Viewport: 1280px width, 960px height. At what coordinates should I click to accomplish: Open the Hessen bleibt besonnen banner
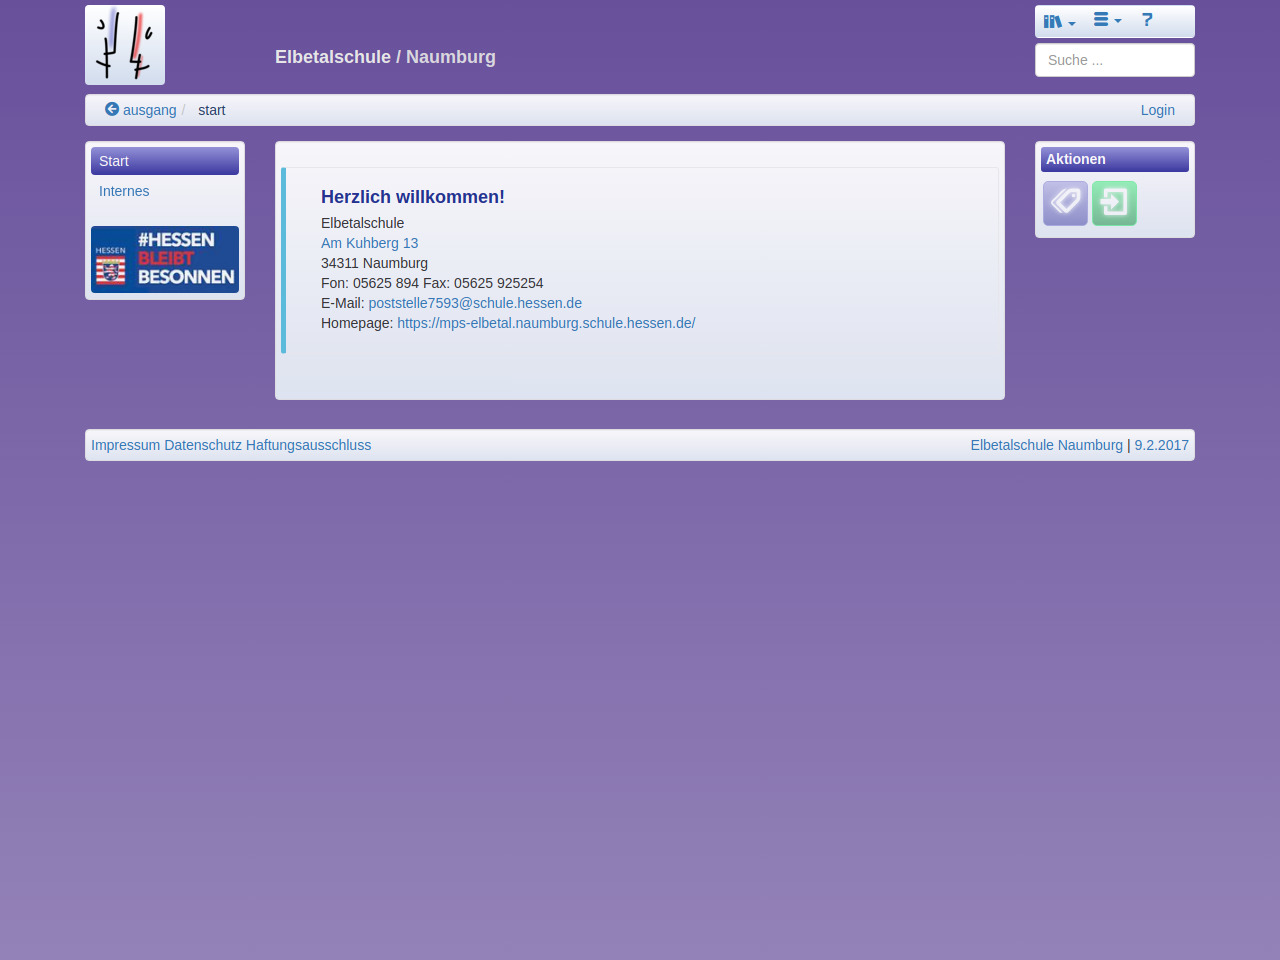[x=165, y=259]
